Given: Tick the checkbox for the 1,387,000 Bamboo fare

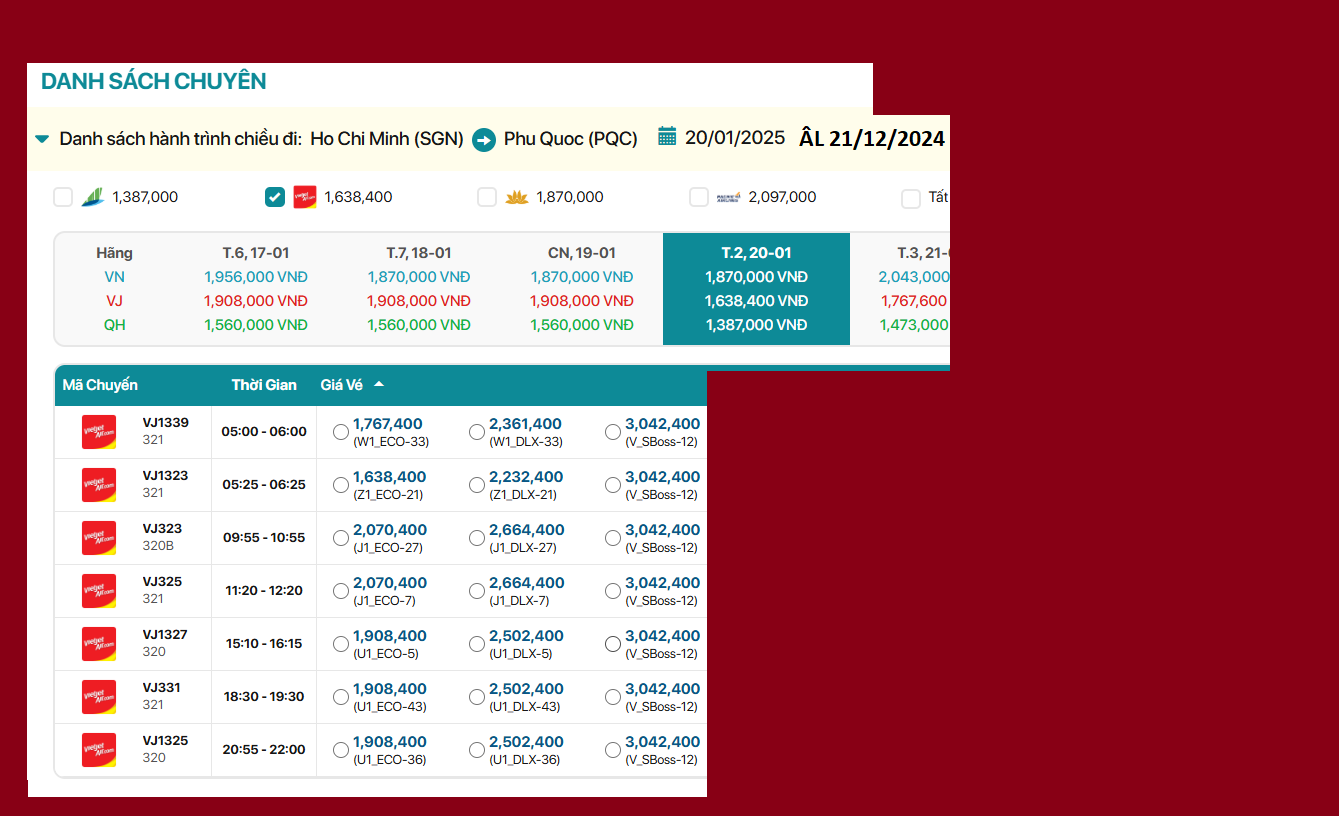Looking at the screenshot, I should click(x=63, y=197).
